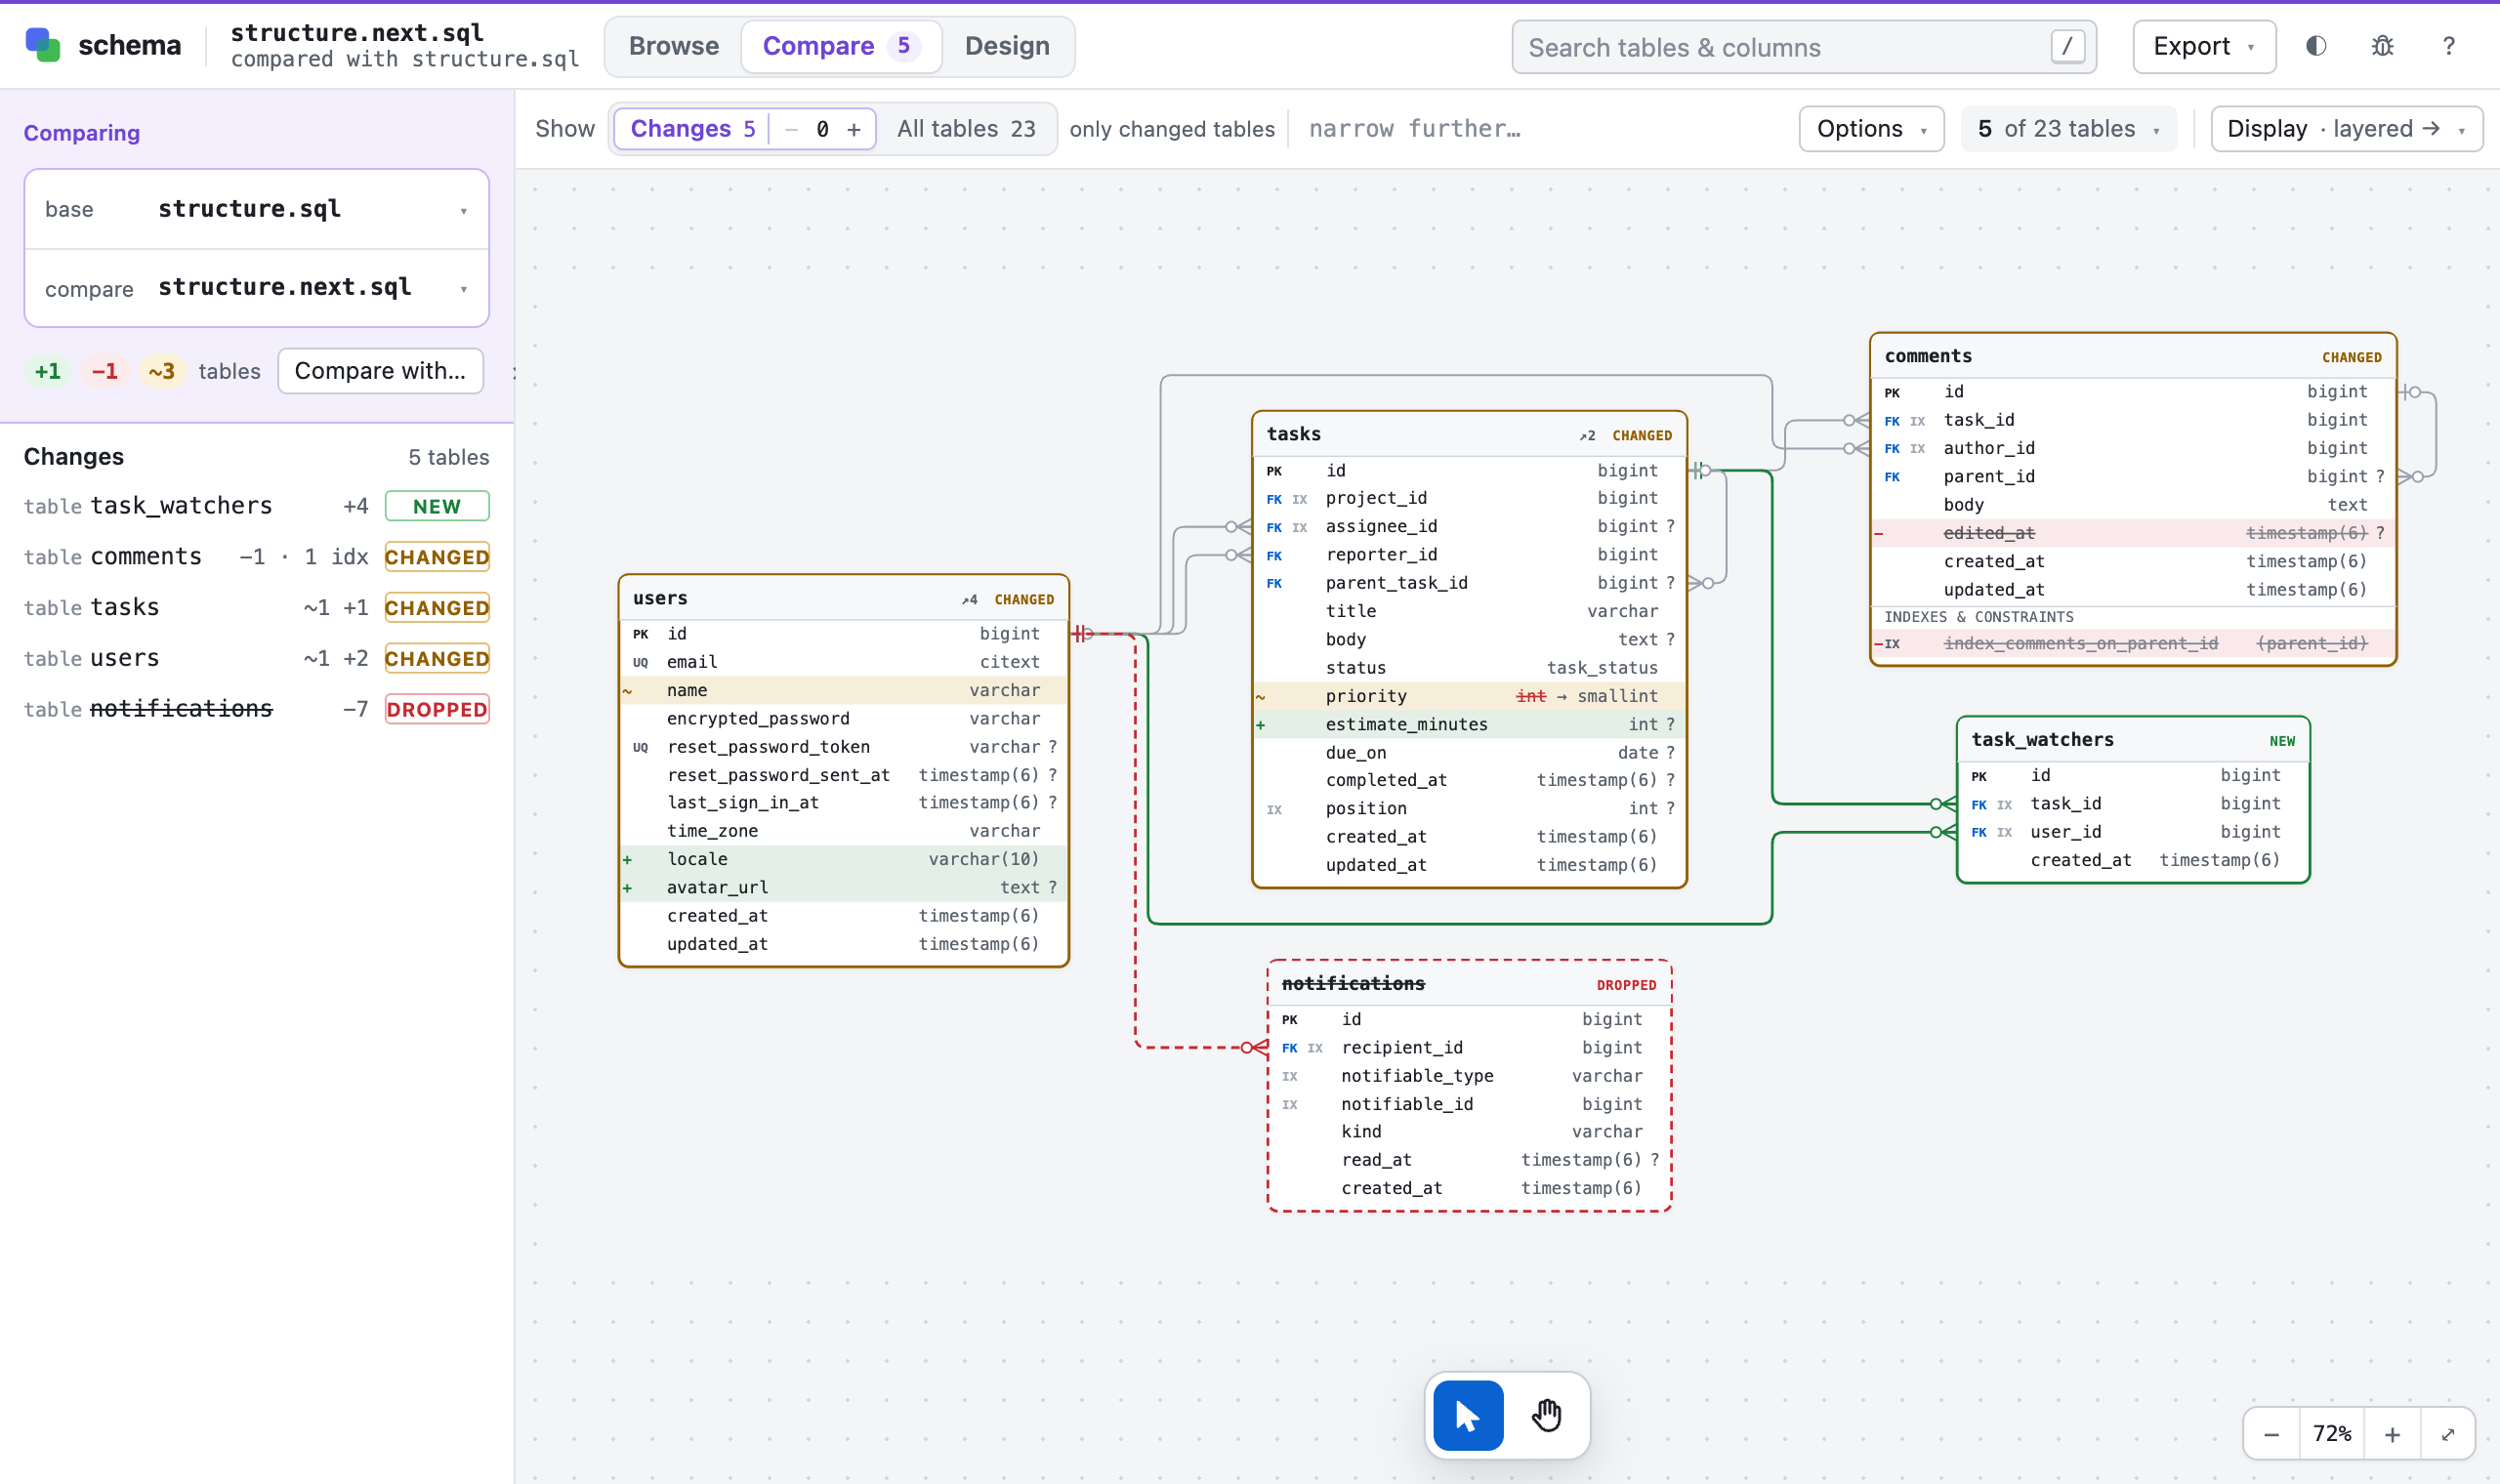Open 5 of 23 tables dropdown
Screen dimensions: 2500x1484
pyautogui.click(x=2068, y=129)
